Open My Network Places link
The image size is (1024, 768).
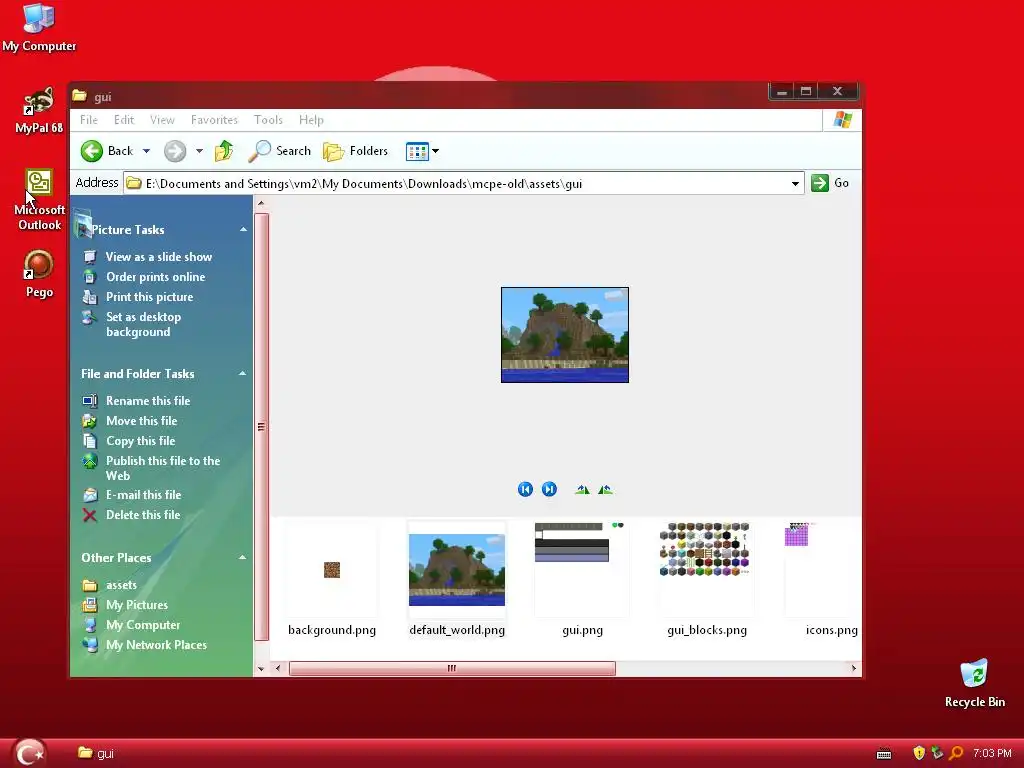click(x=157, y=645)
